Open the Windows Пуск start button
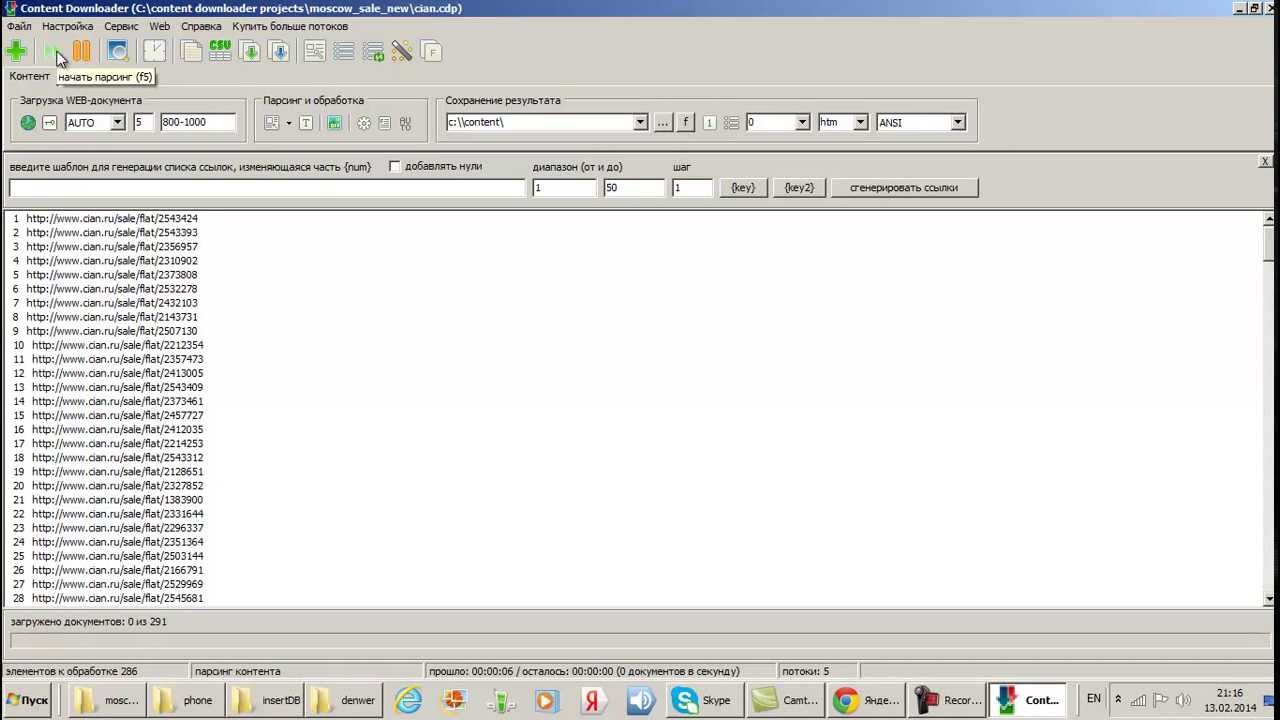1280x720 pixels. click(x=28, y=700)
